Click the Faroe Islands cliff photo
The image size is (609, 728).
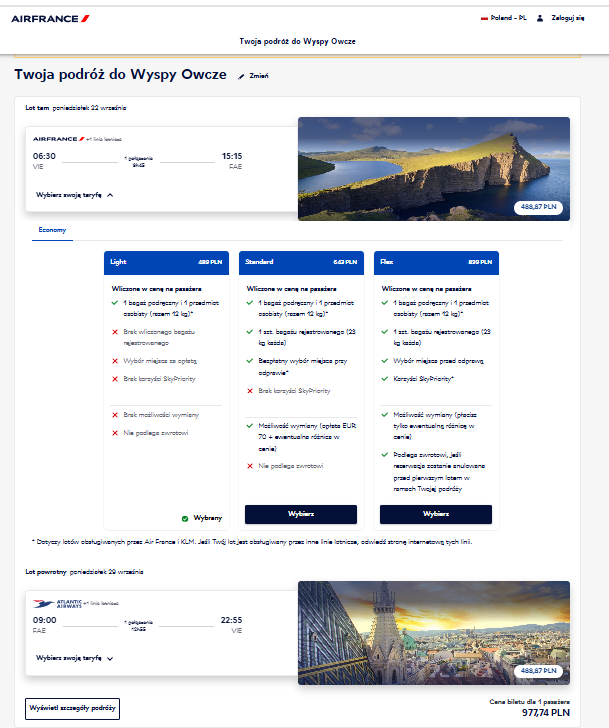coord(434,169)
